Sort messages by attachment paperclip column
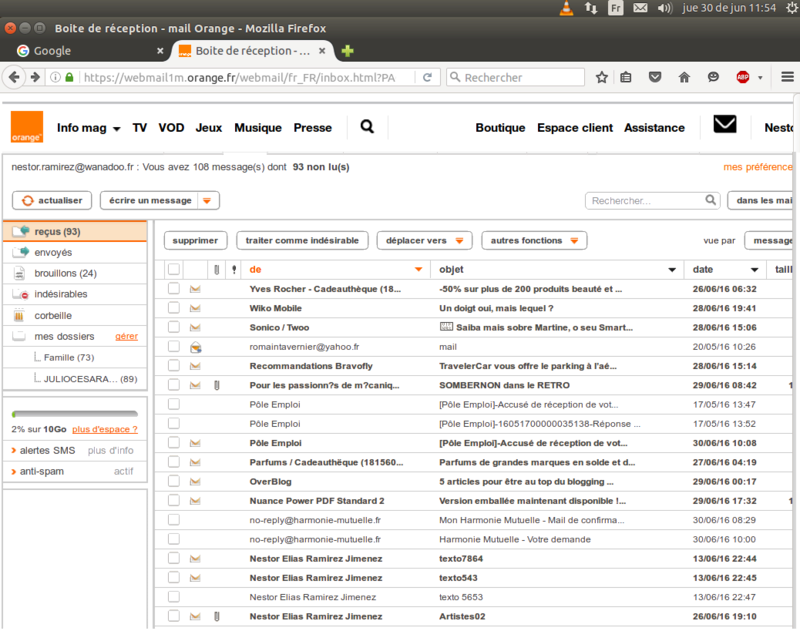The width and height of the screenshot is (800, 631). 216,270
